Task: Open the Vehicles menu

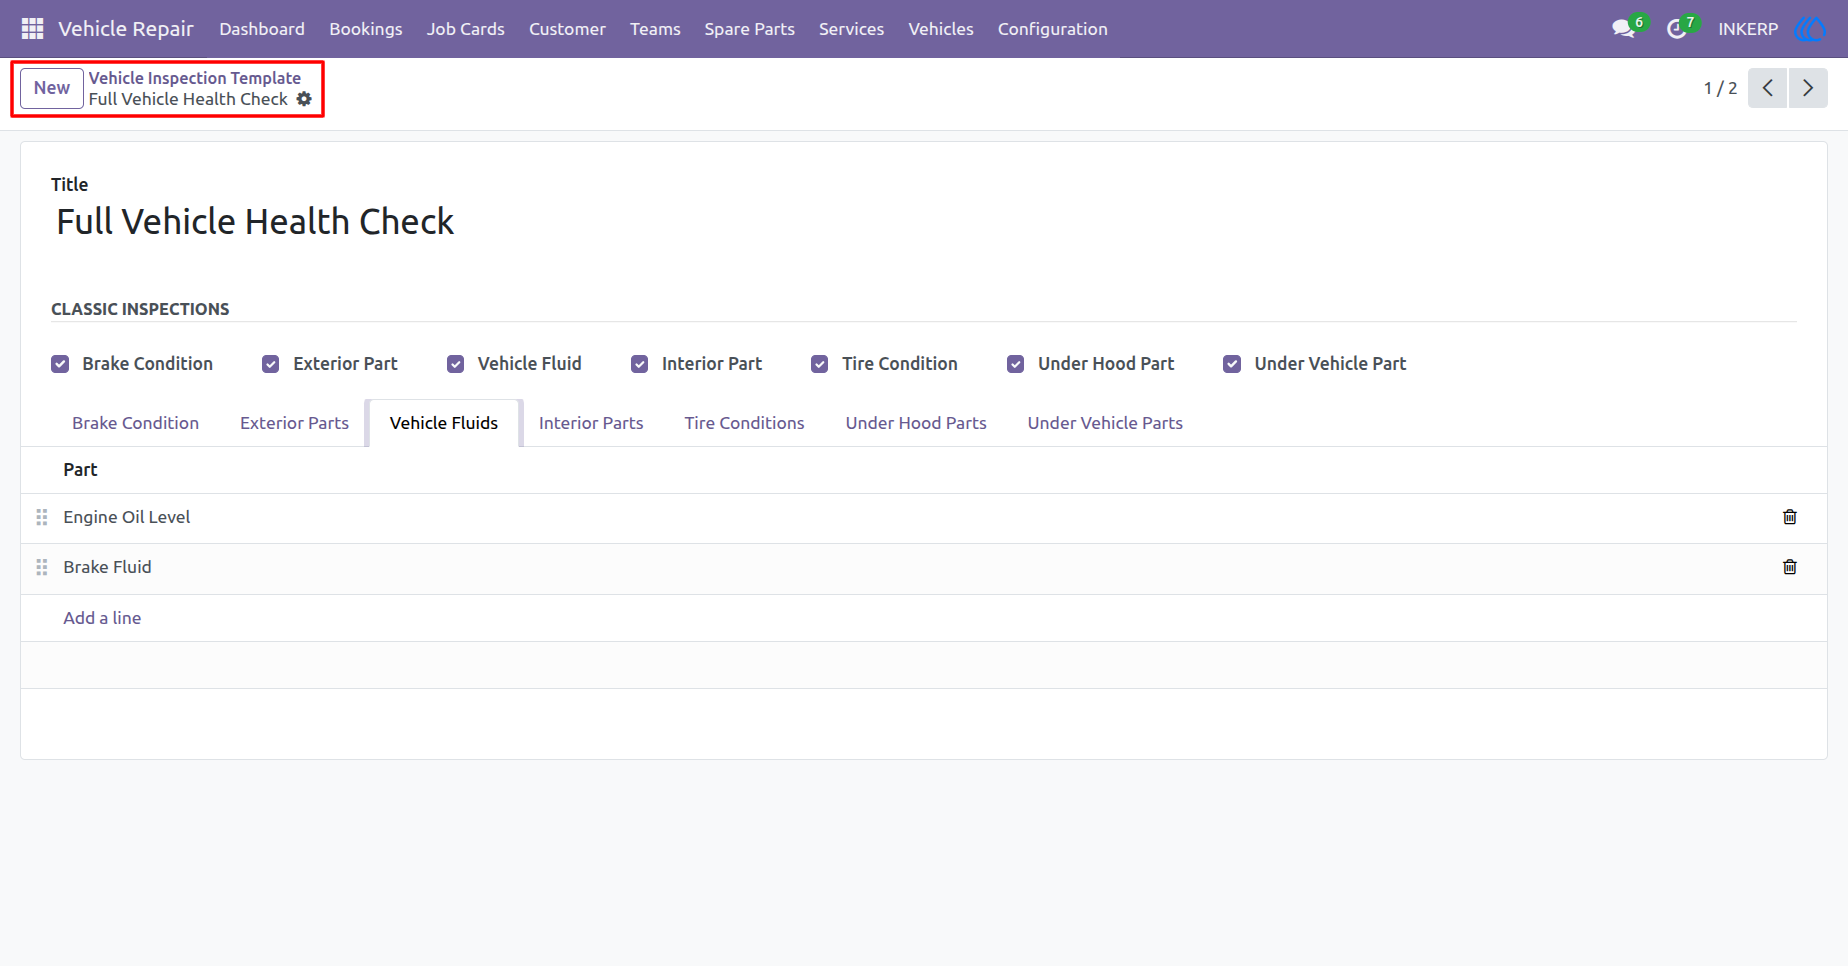Action: click(941, 29)
